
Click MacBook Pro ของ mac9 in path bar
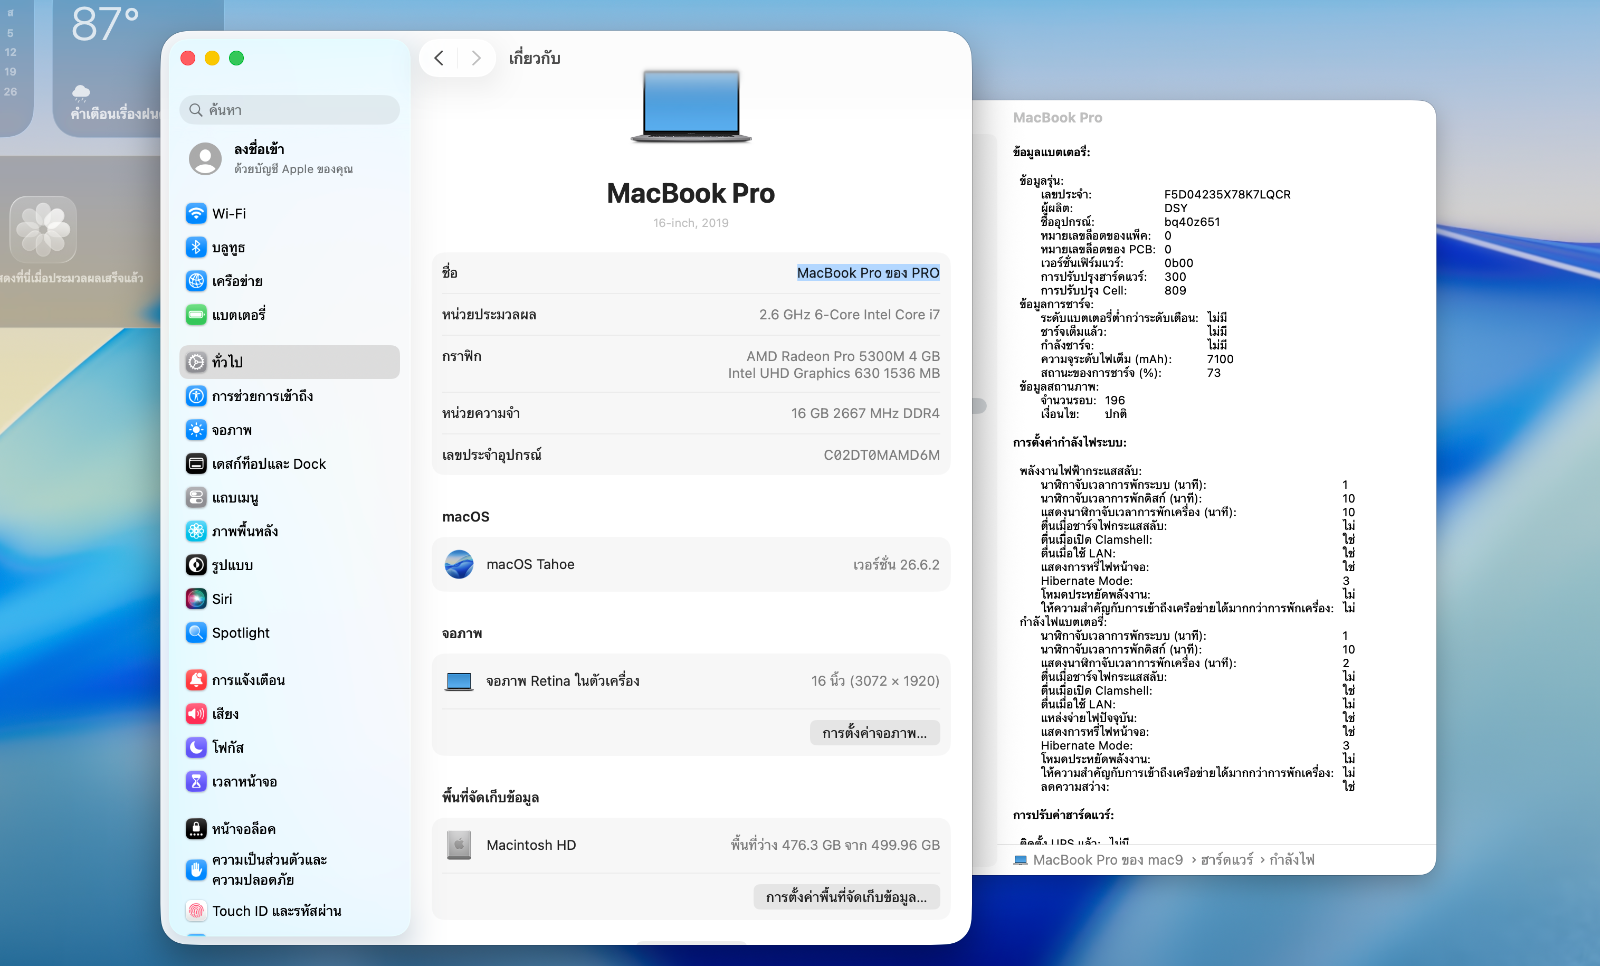[x=1108, y=860]
